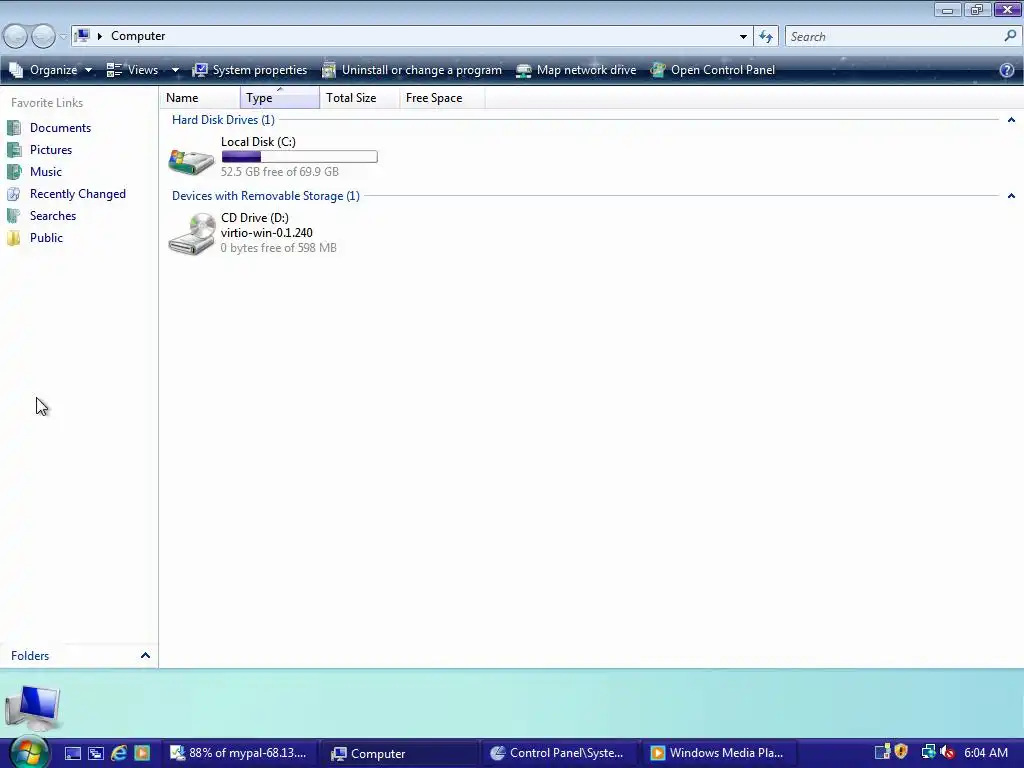The image size is (1024, 768).
Task: Switch to Windows Media Player taskbar button
Action: click(719, 754)
